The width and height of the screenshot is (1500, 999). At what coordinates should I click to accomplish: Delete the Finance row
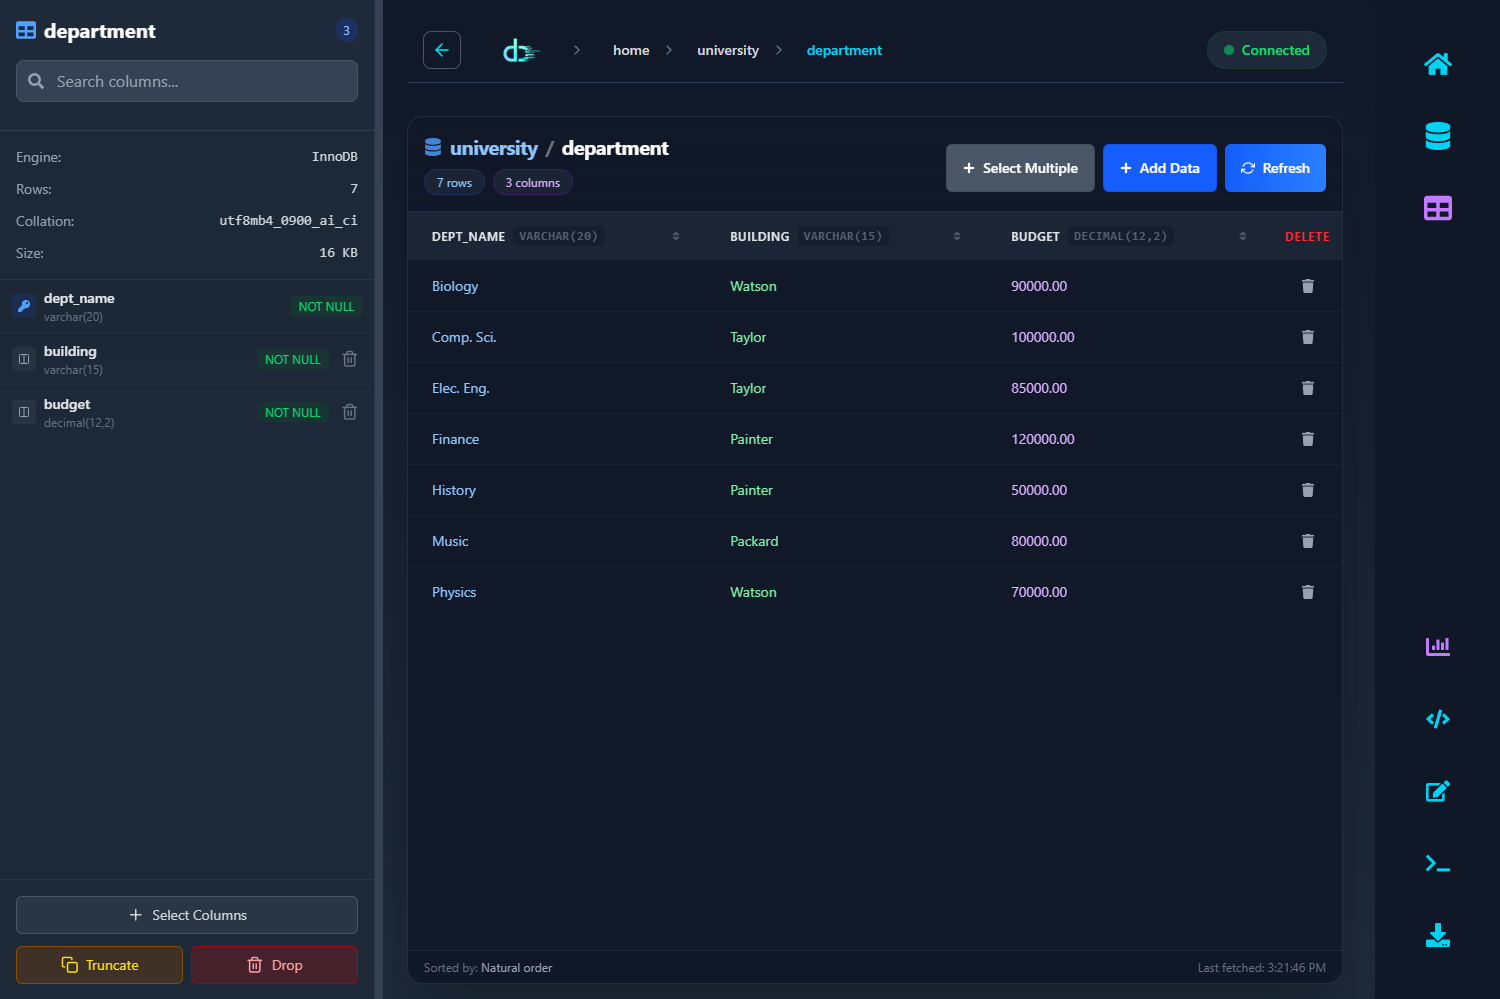[1307, 439]
